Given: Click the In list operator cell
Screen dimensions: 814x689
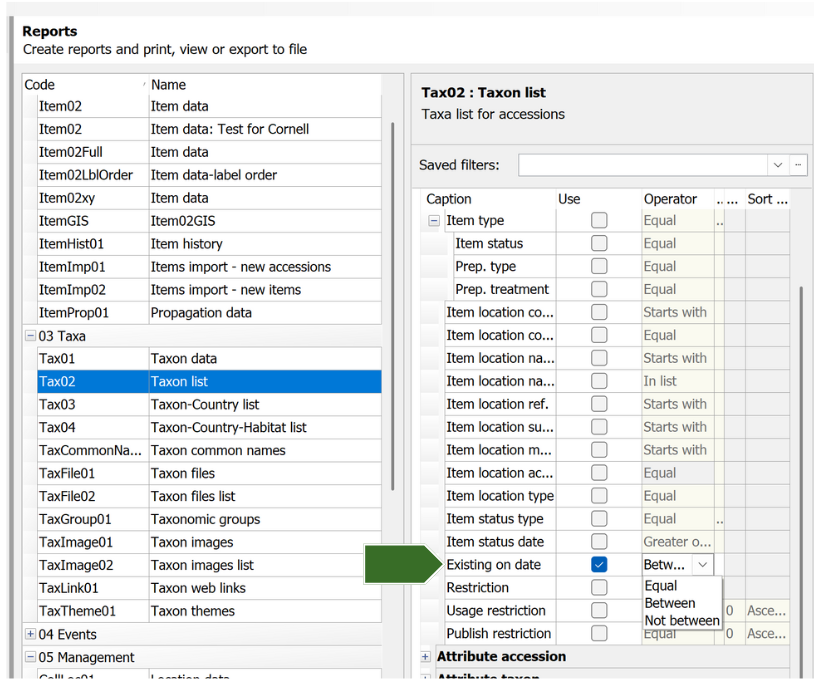Looking at the screenshot, I should click(x=677, y=381).
